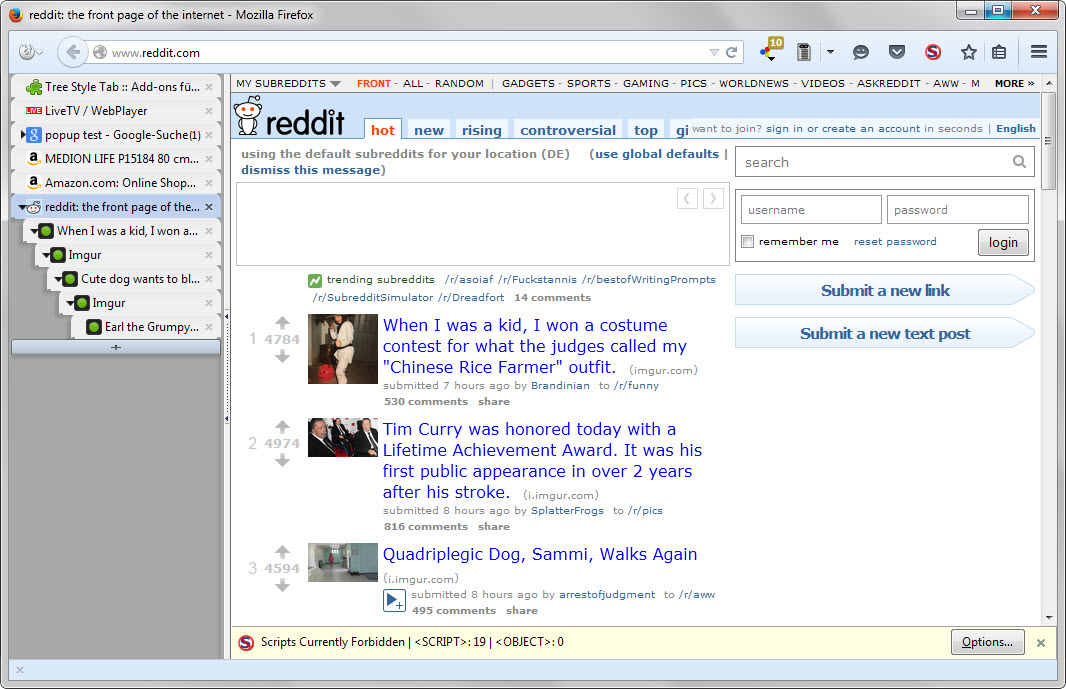Image resolution: width=1066 pixels, height=689 pixels.
Task: Close the LiveTV / WebPlayer tab
Action: point(209,111)
